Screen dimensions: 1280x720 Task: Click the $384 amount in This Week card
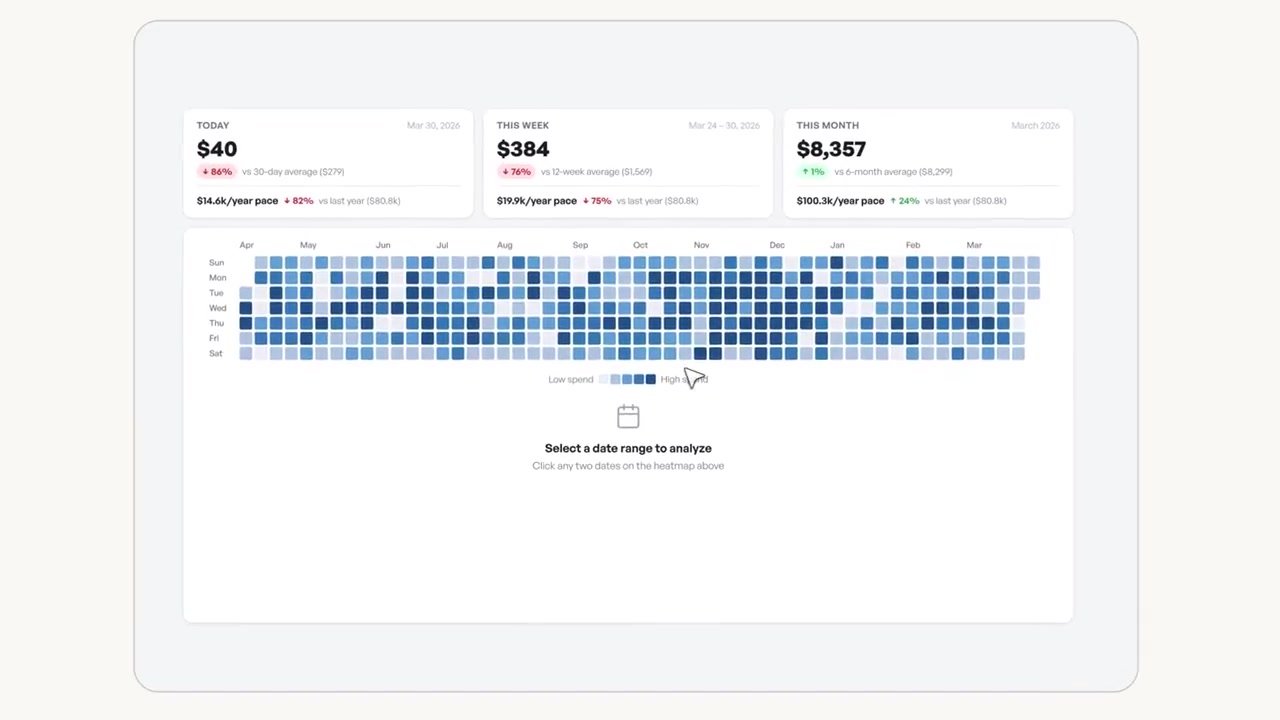(x=523, y=149)
